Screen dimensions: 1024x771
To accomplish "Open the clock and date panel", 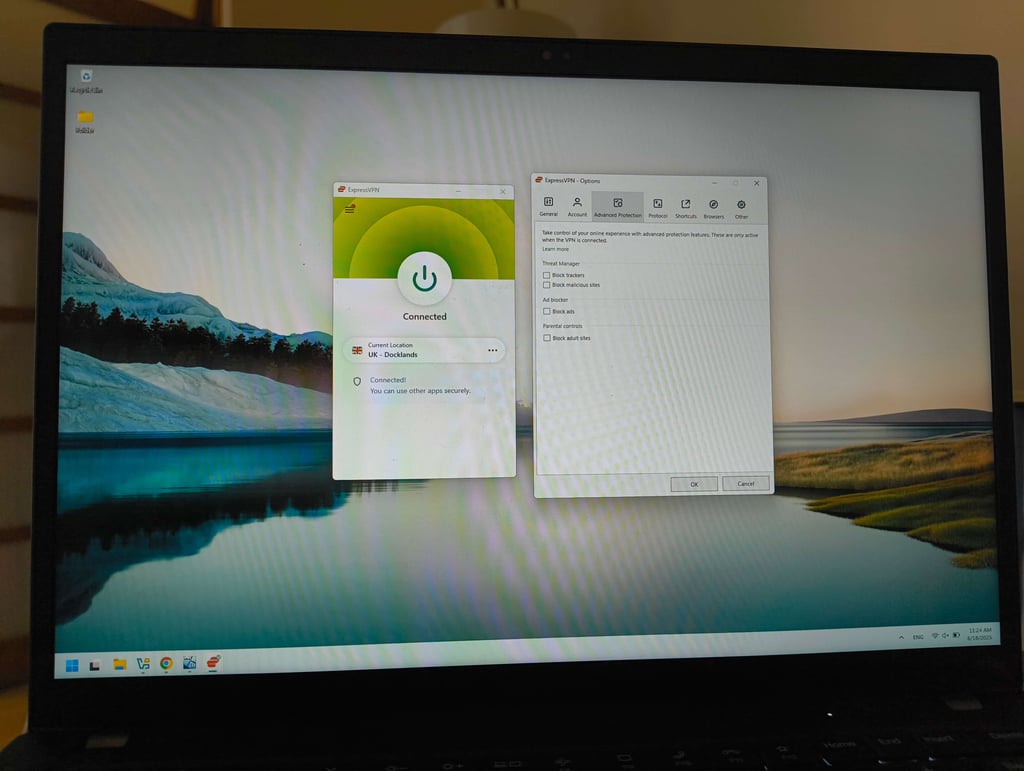I will pyautogui.click(x=980, y=634).
